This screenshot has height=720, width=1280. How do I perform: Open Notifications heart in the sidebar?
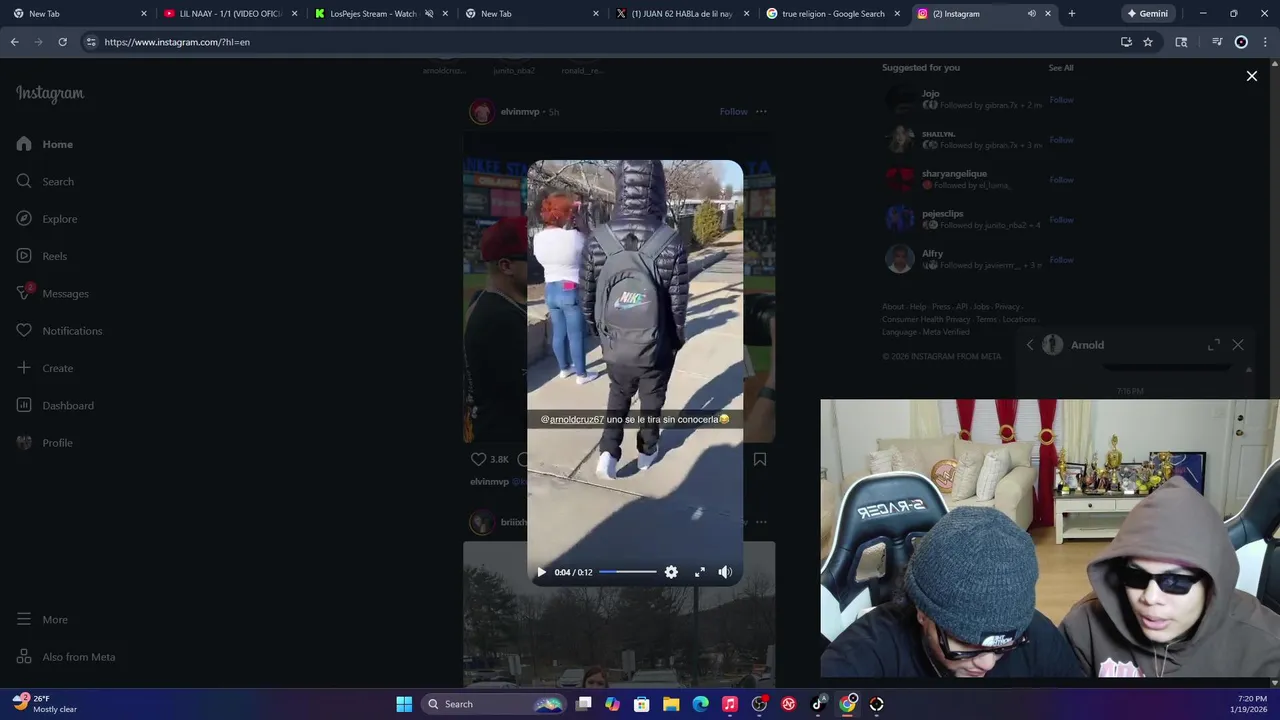(x=59, y=331)
